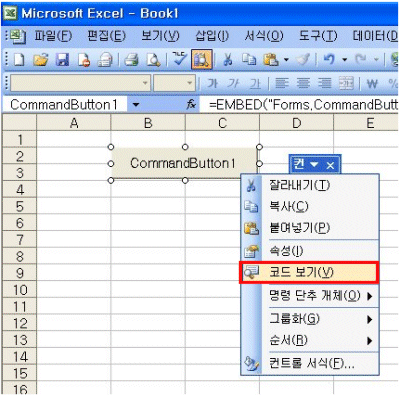
Task: Select column B header
Action: [148, 123]
